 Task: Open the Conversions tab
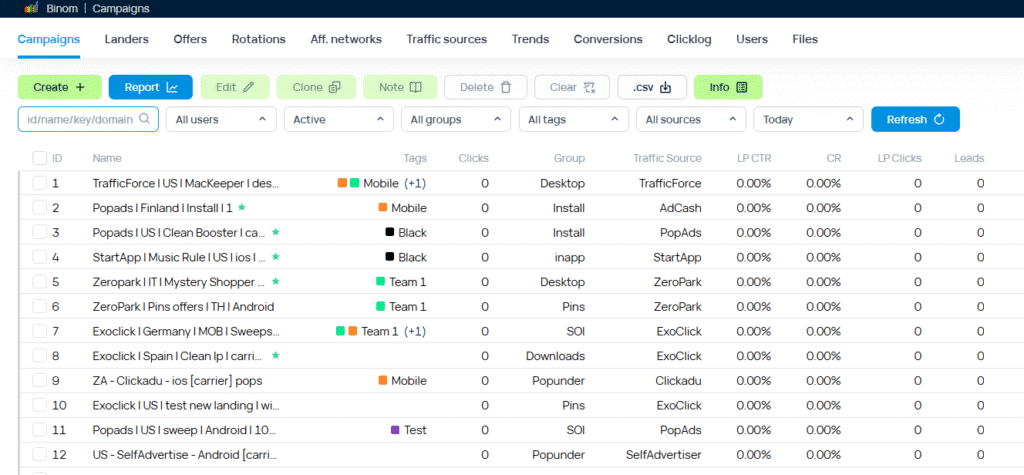pos(608,39)
